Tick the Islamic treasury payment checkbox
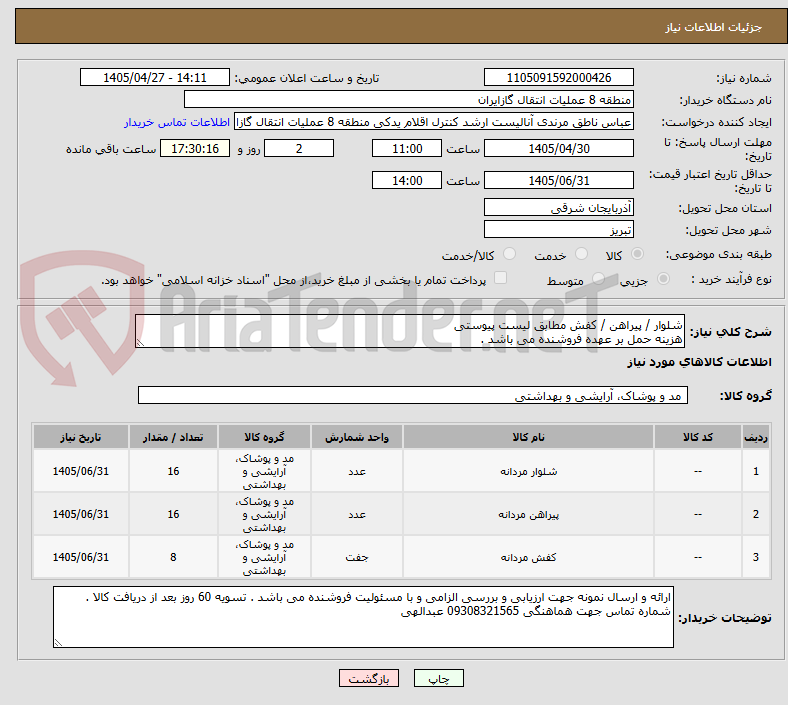Viewport: 788px width, 705px height. click(501, 278)
